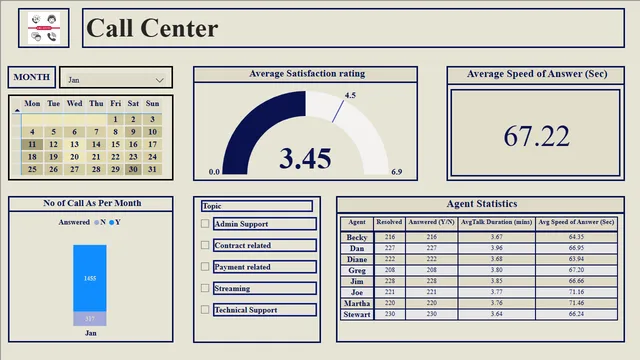
Task: Select calendar day 1
Action: 116,119
